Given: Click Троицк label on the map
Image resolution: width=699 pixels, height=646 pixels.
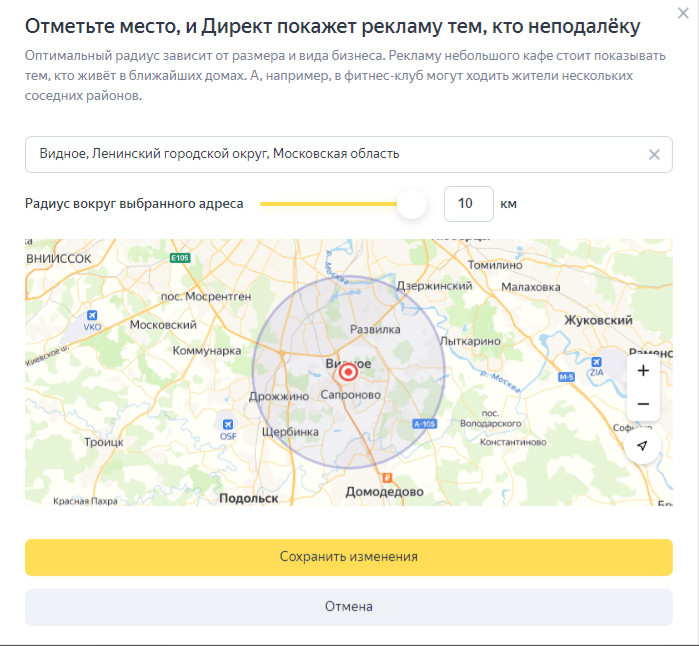Looking at the screenshot, I should click(x=104, y=442).
